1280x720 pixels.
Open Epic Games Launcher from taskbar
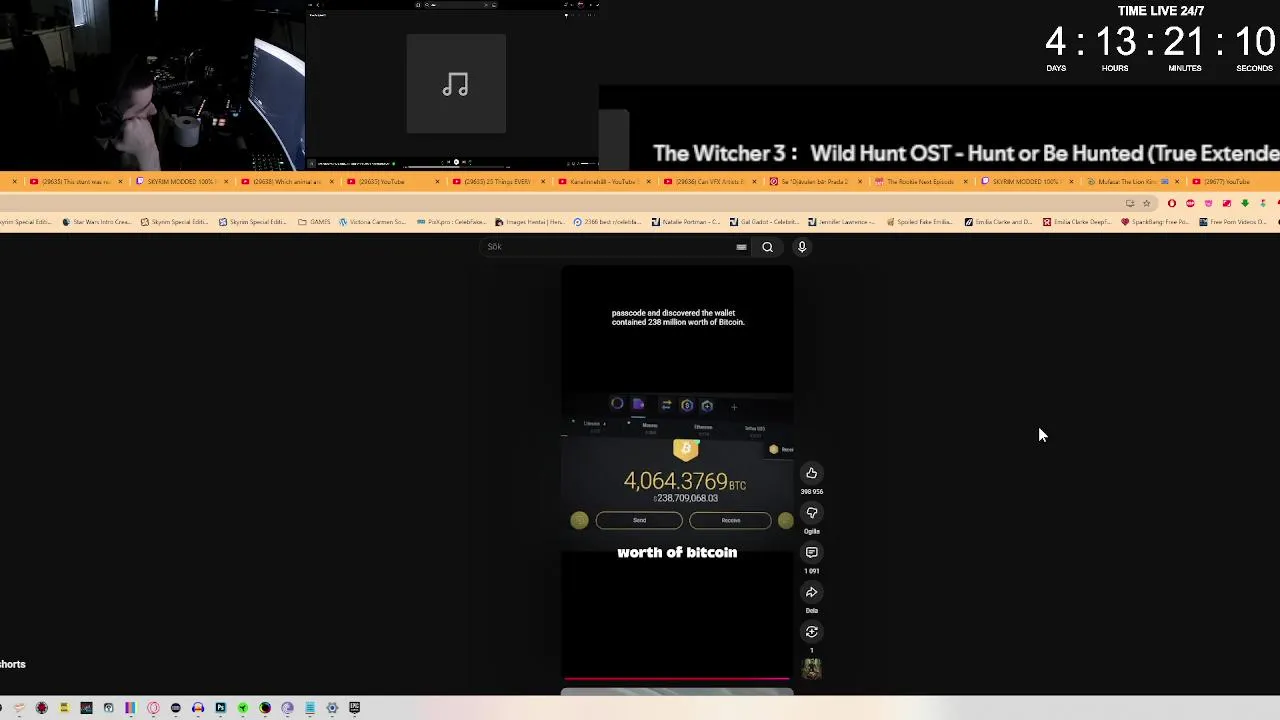point(354,708)
